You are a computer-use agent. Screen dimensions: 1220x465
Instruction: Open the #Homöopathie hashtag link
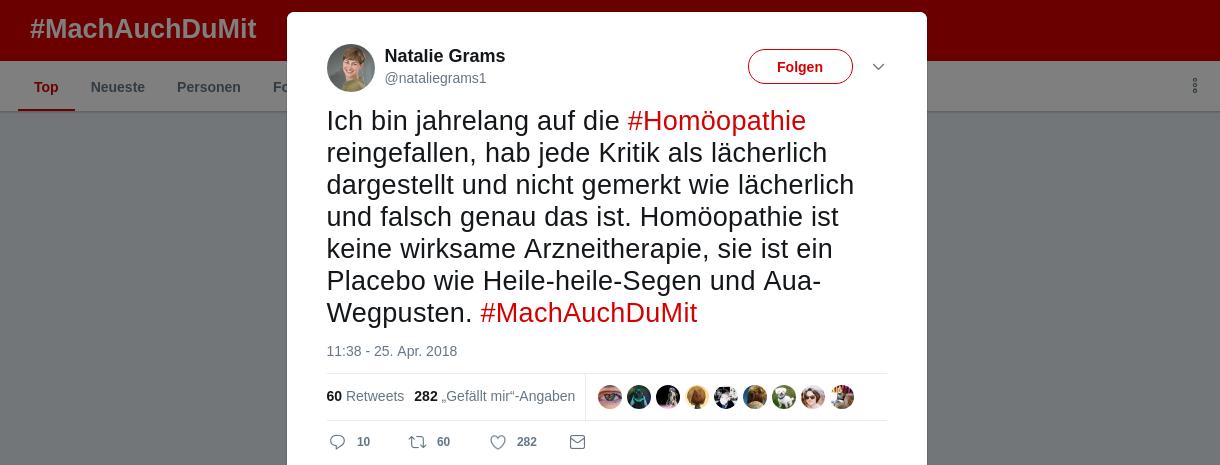[716, 121]
